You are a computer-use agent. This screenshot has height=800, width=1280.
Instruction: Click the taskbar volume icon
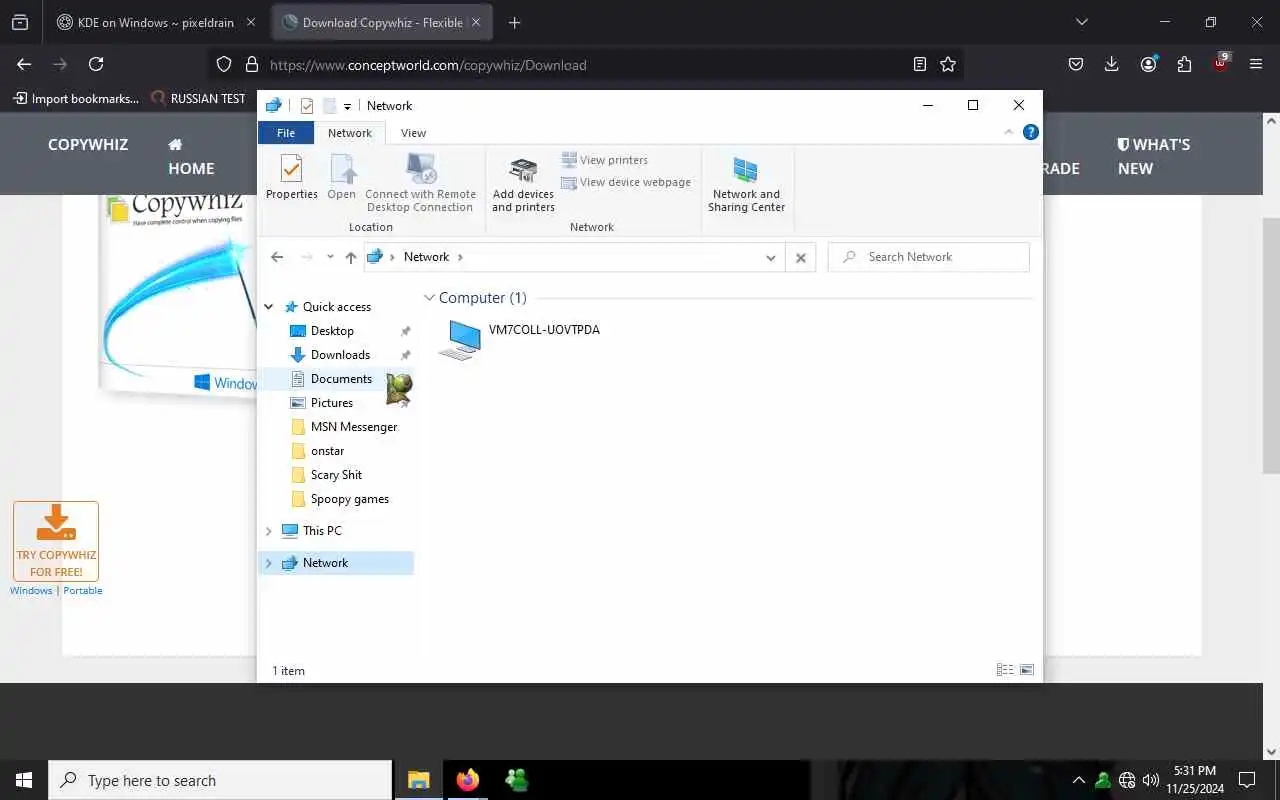pos(1150,780)
